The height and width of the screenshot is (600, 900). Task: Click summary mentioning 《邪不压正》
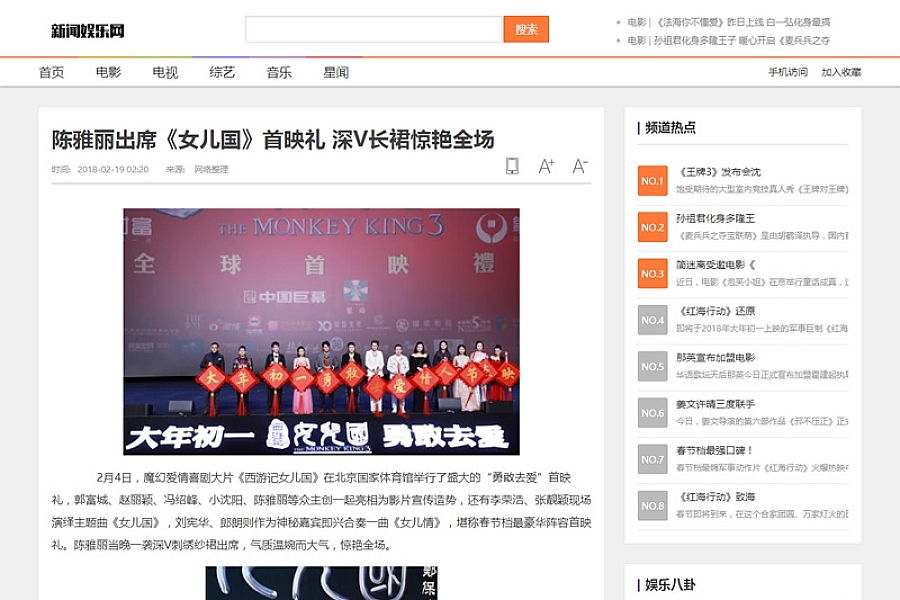(762, 421)
